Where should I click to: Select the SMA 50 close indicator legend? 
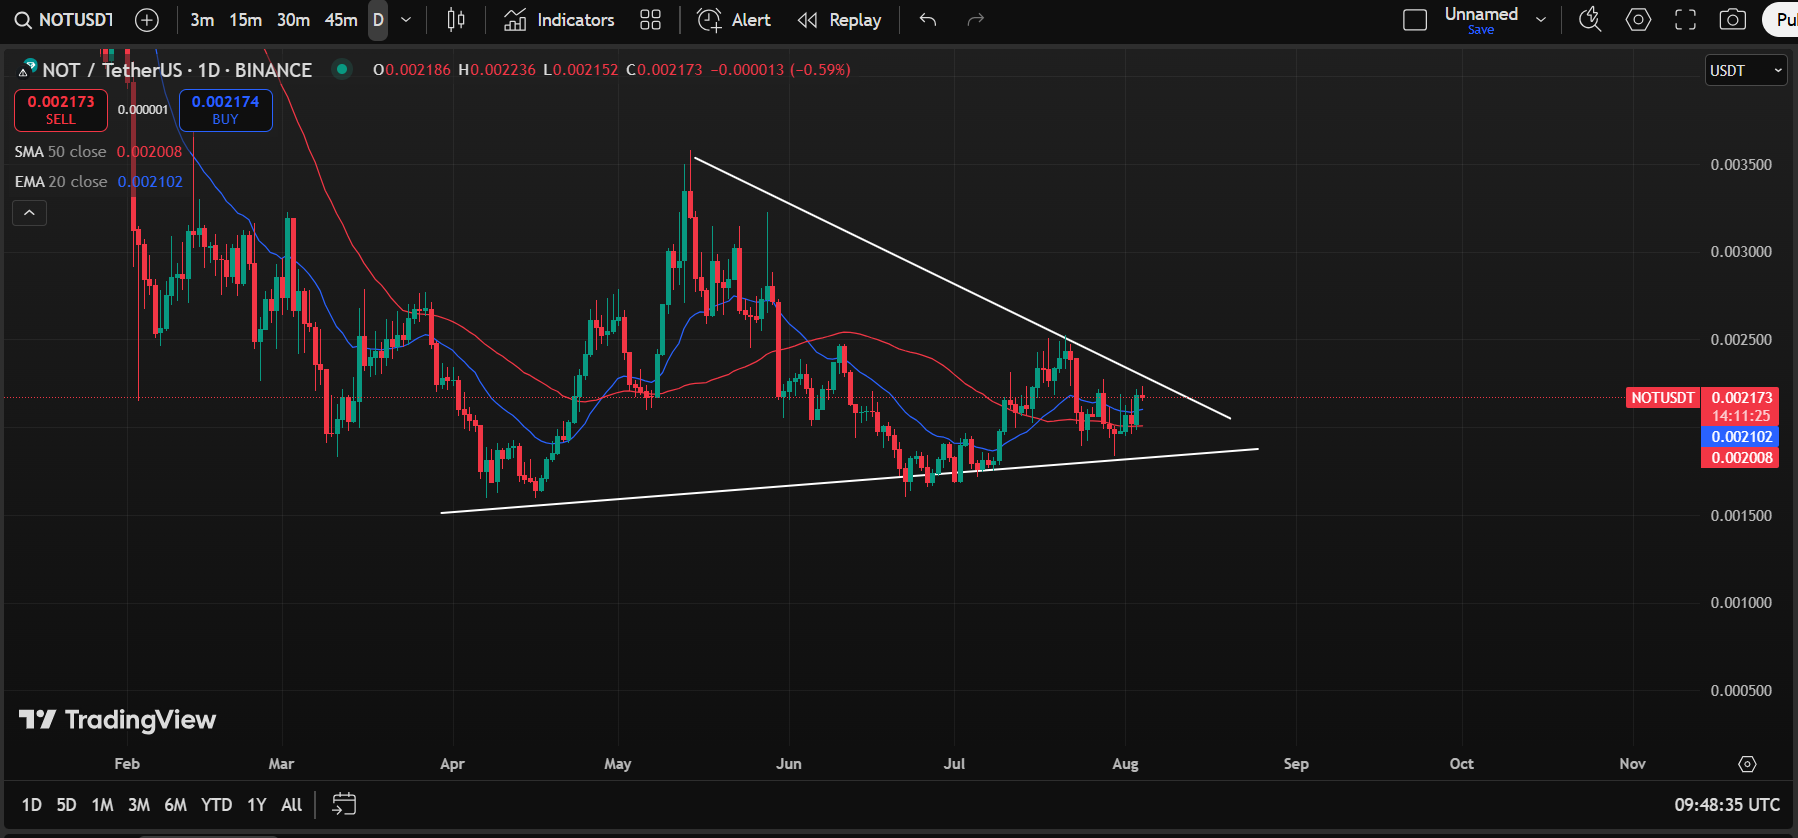98,152
